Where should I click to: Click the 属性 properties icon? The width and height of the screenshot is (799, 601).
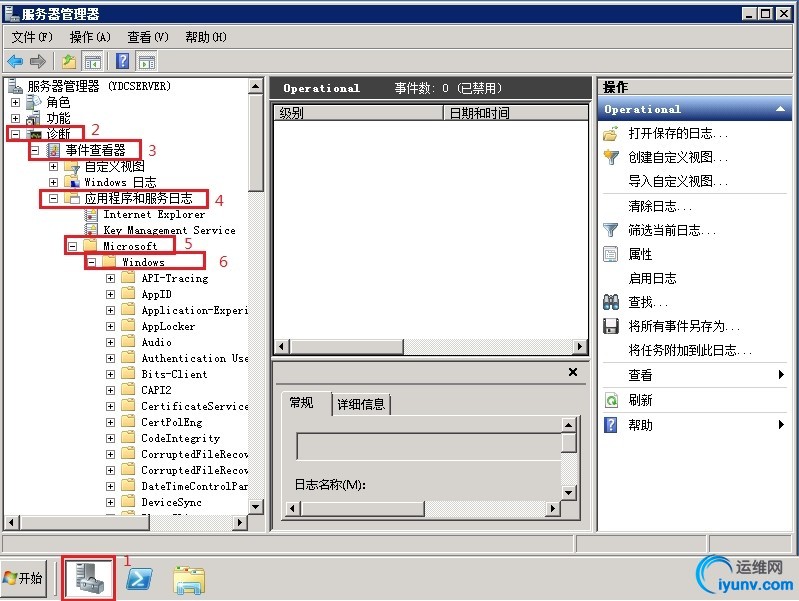pos(610,254)
